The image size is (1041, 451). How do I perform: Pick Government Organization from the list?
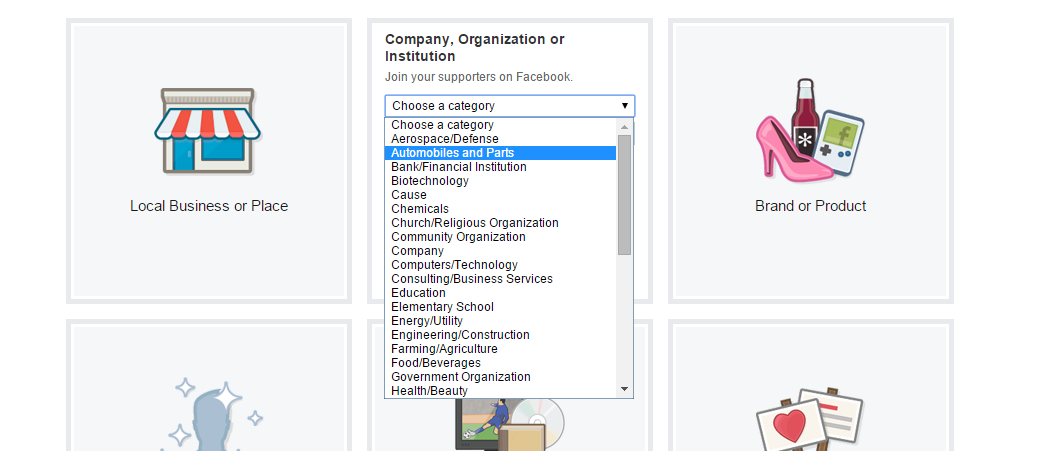[461, 377]
